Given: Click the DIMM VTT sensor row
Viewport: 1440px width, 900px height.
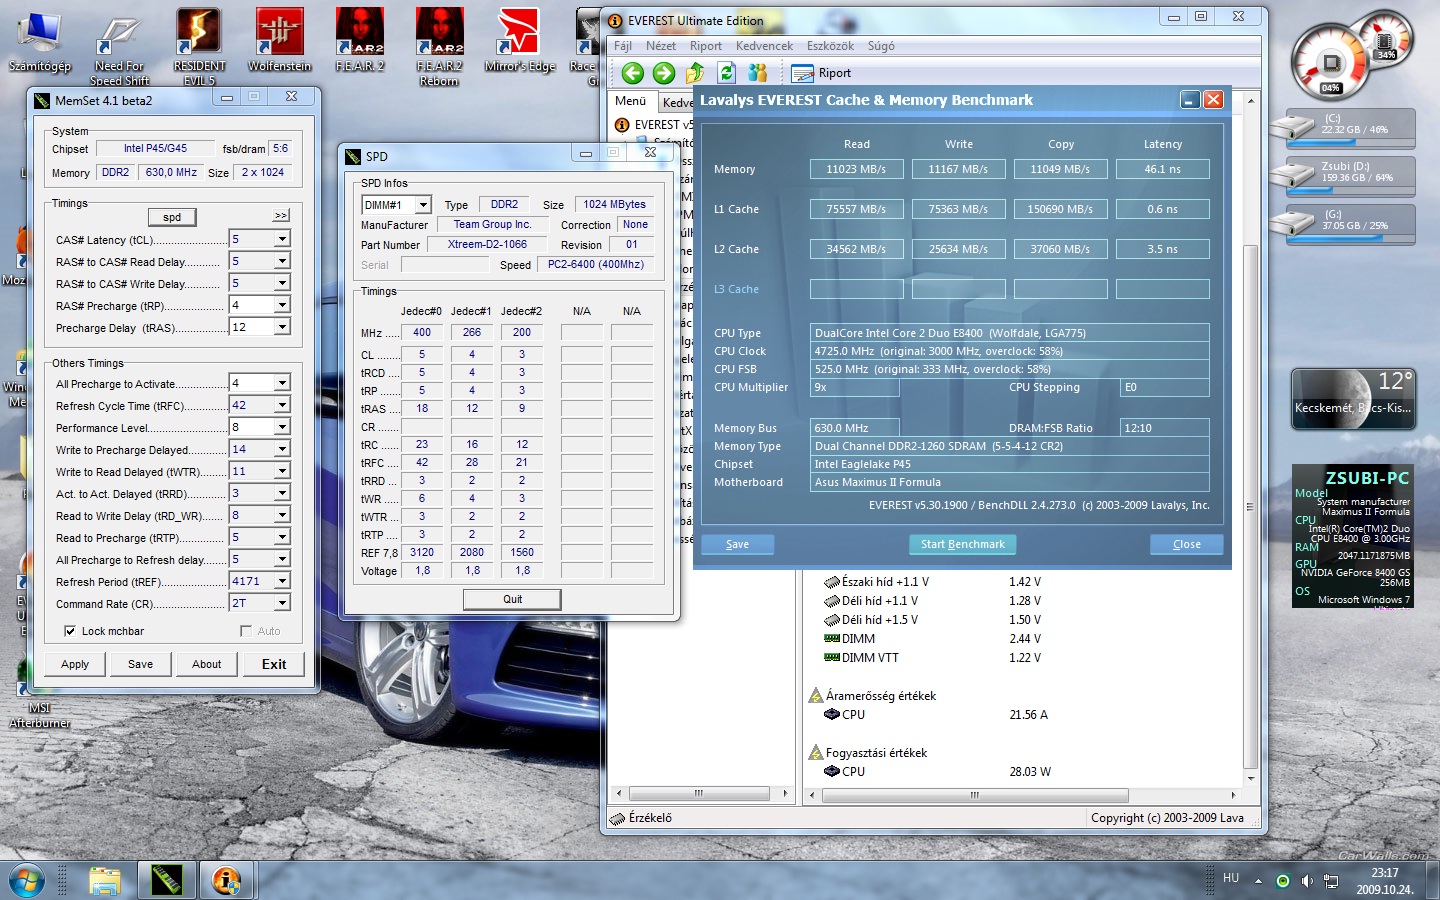Looking at the screenshot, I should (932, 657).
